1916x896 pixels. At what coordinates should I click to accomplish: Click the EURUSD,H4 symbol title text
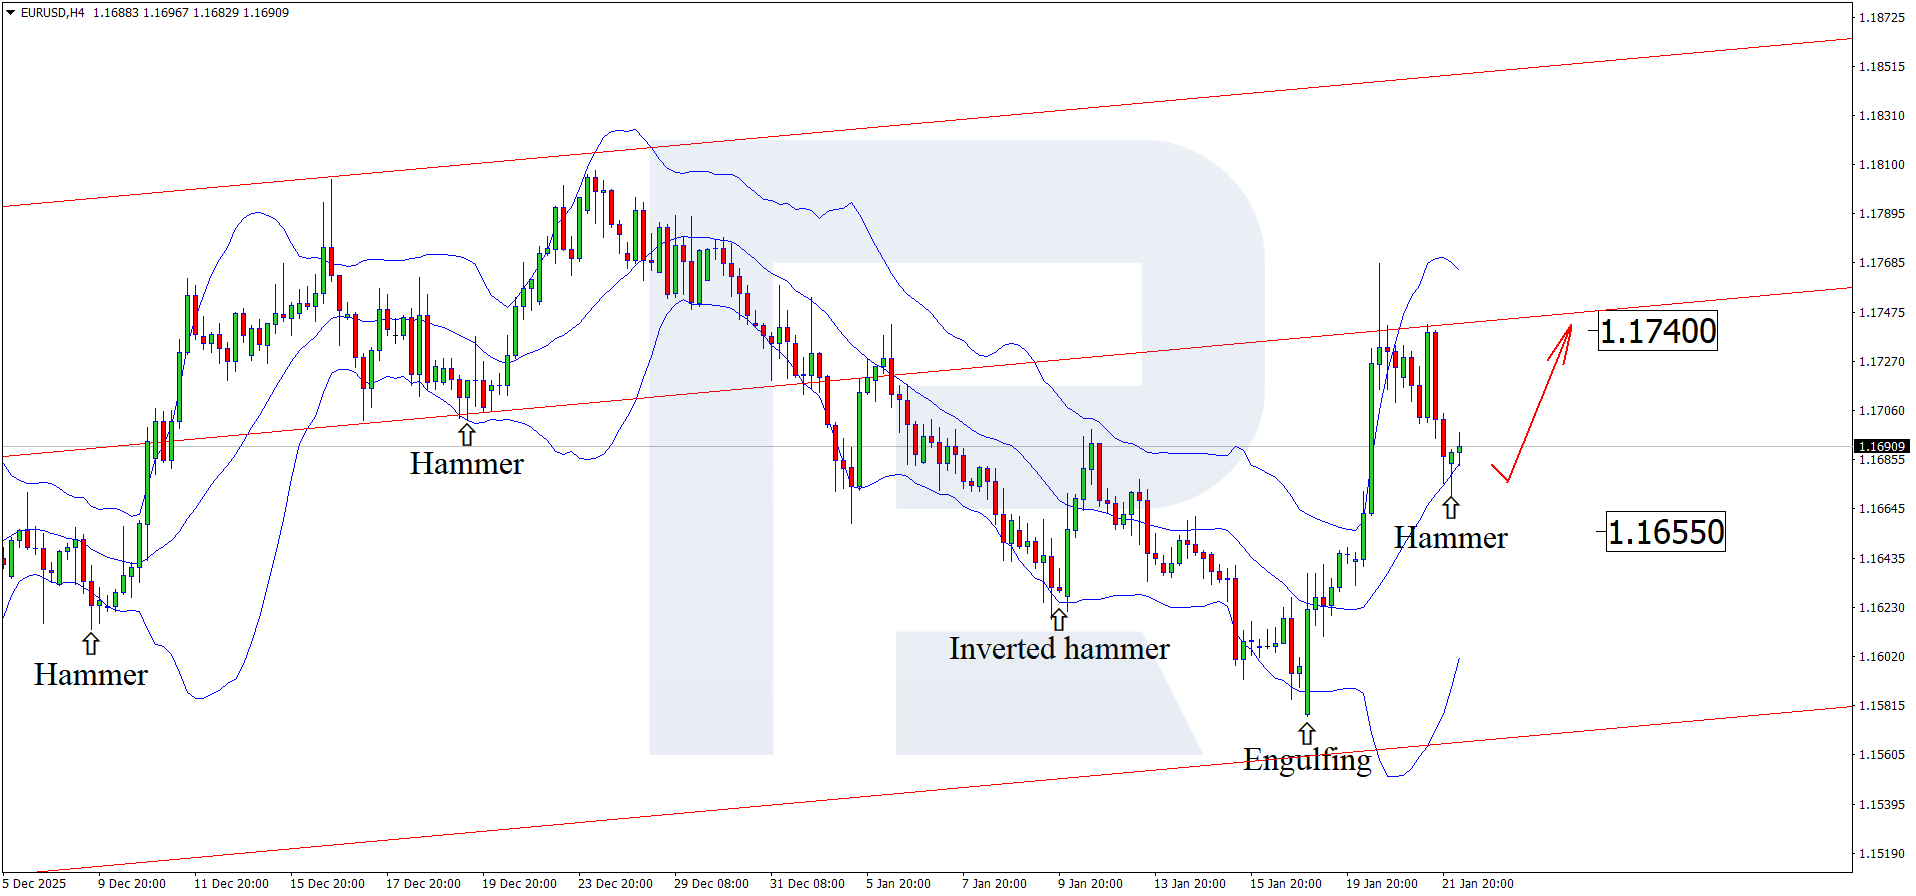(x=52, y=13)
